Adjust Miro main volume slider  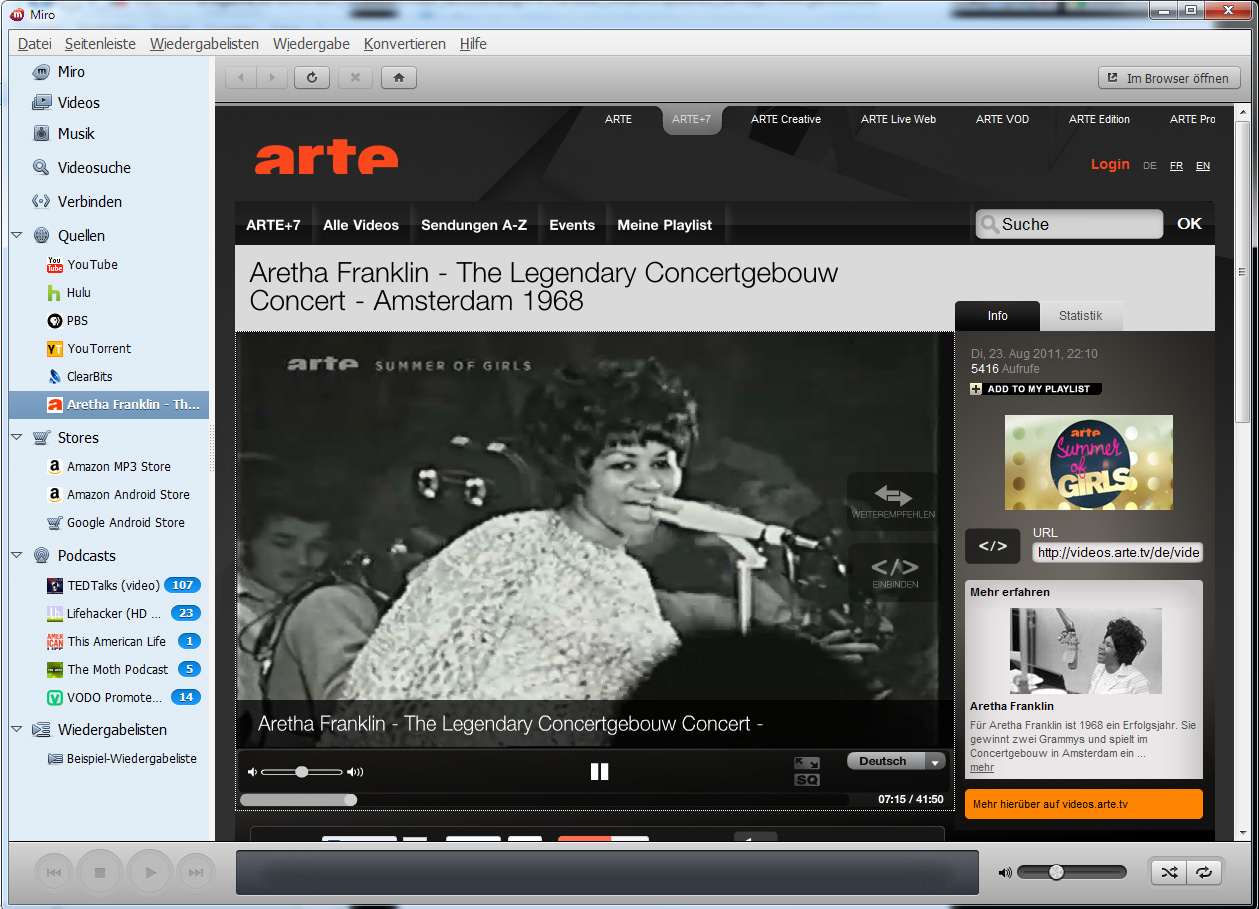[1071, 873]
